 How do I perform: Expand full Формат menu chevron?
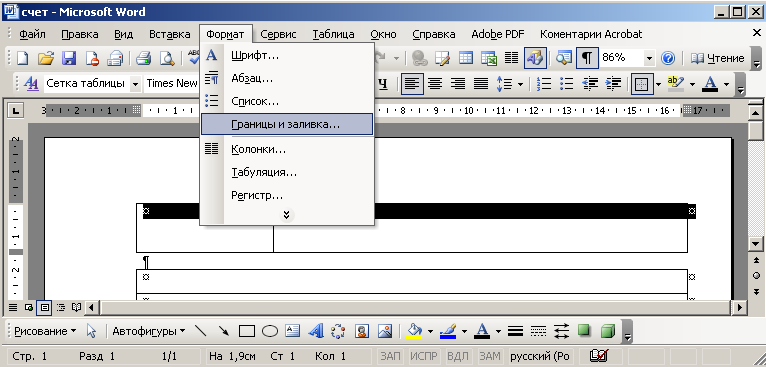point(287,215)
